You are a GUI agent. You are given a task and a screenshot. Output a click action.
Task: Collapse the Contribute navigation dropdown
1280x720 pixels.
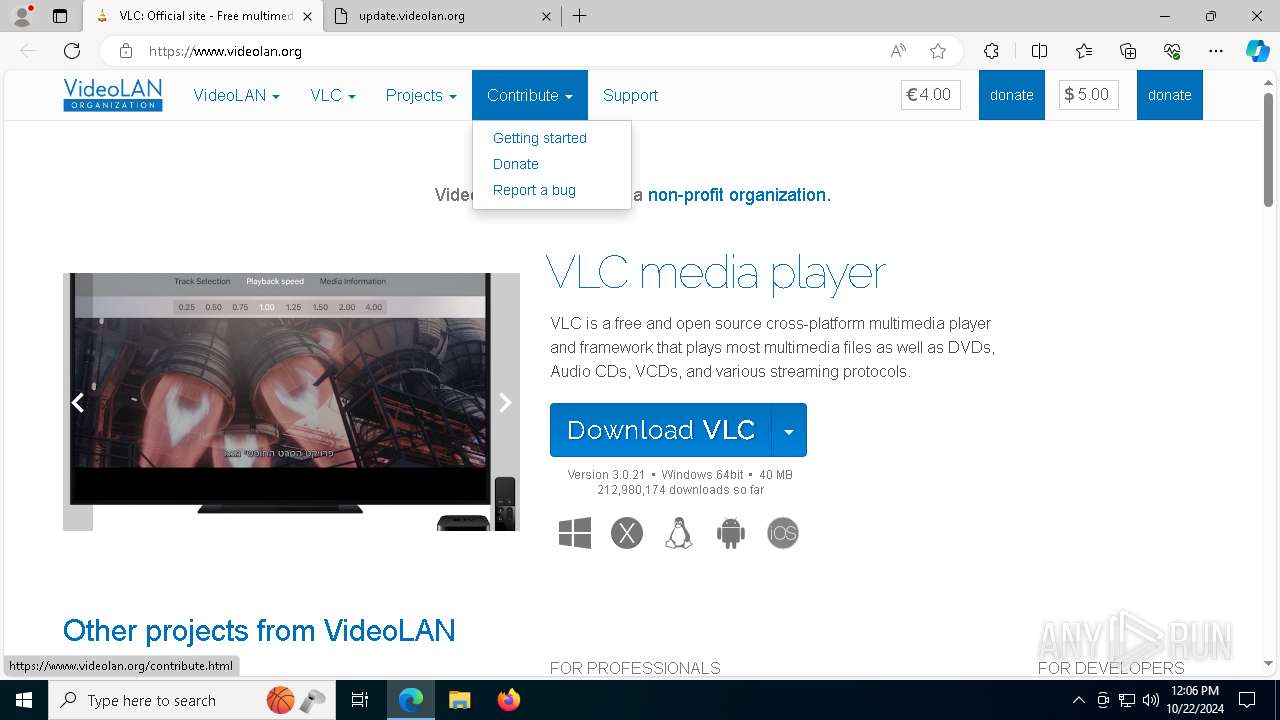click(530, 95)
